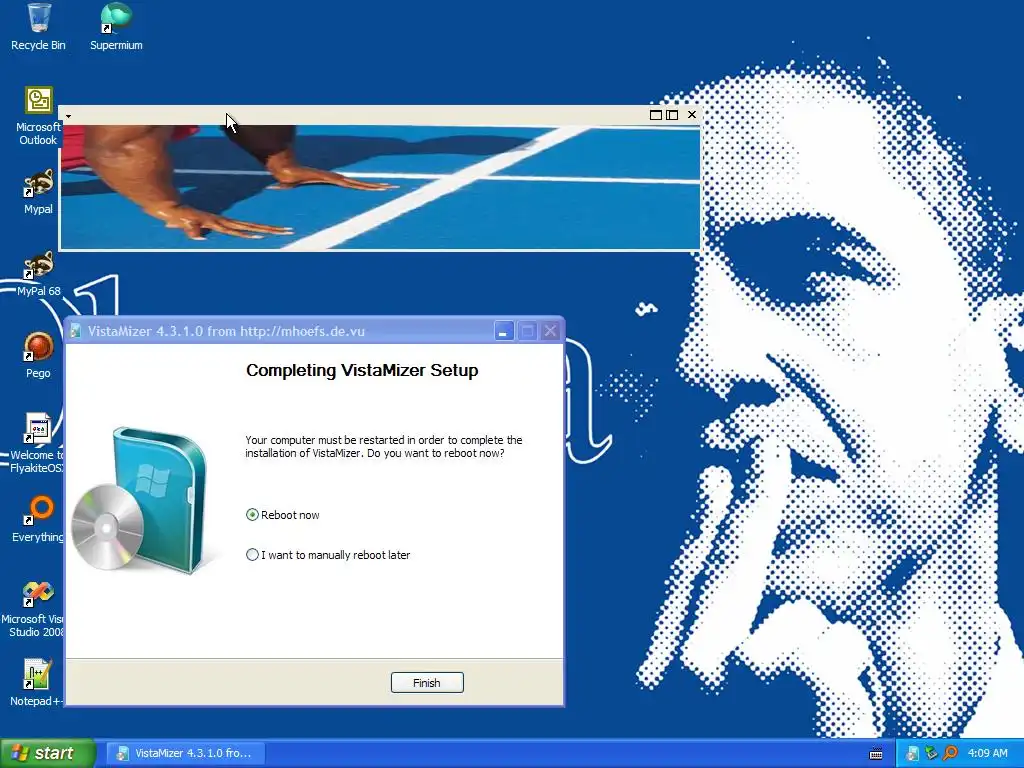Click the tiled-window icon on image window titlebar
This screenshot has height=768, width=1024.
click(672, 115)
